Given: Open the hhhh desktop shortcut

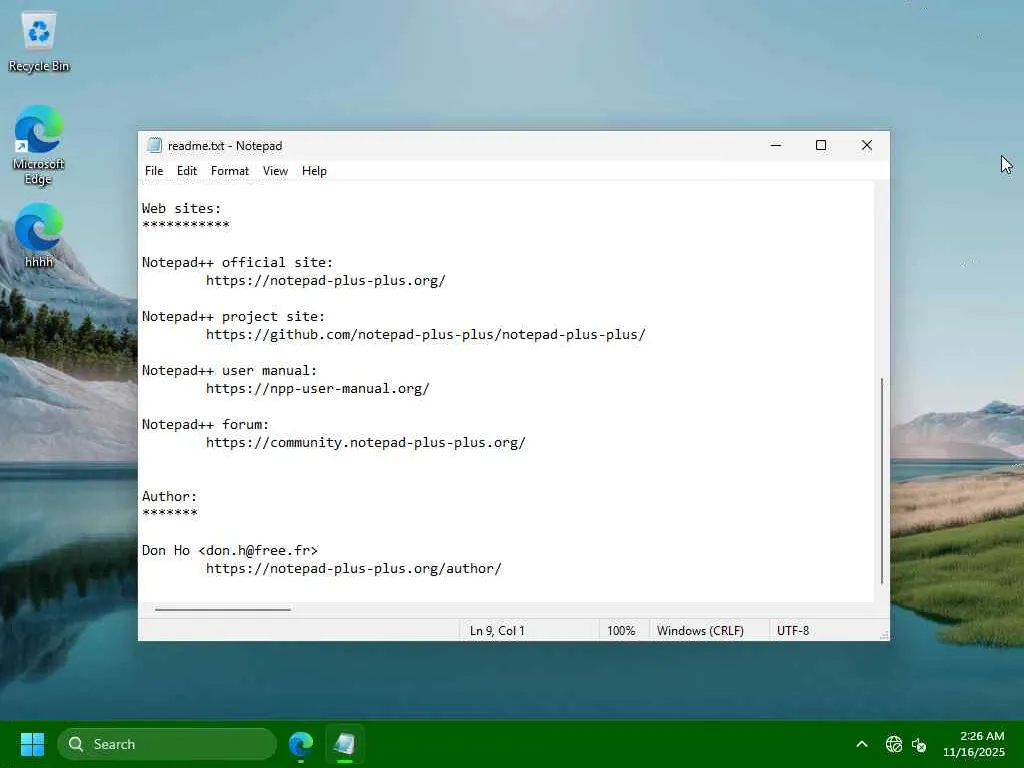Looking at the screenshot, I should point(39,235).
